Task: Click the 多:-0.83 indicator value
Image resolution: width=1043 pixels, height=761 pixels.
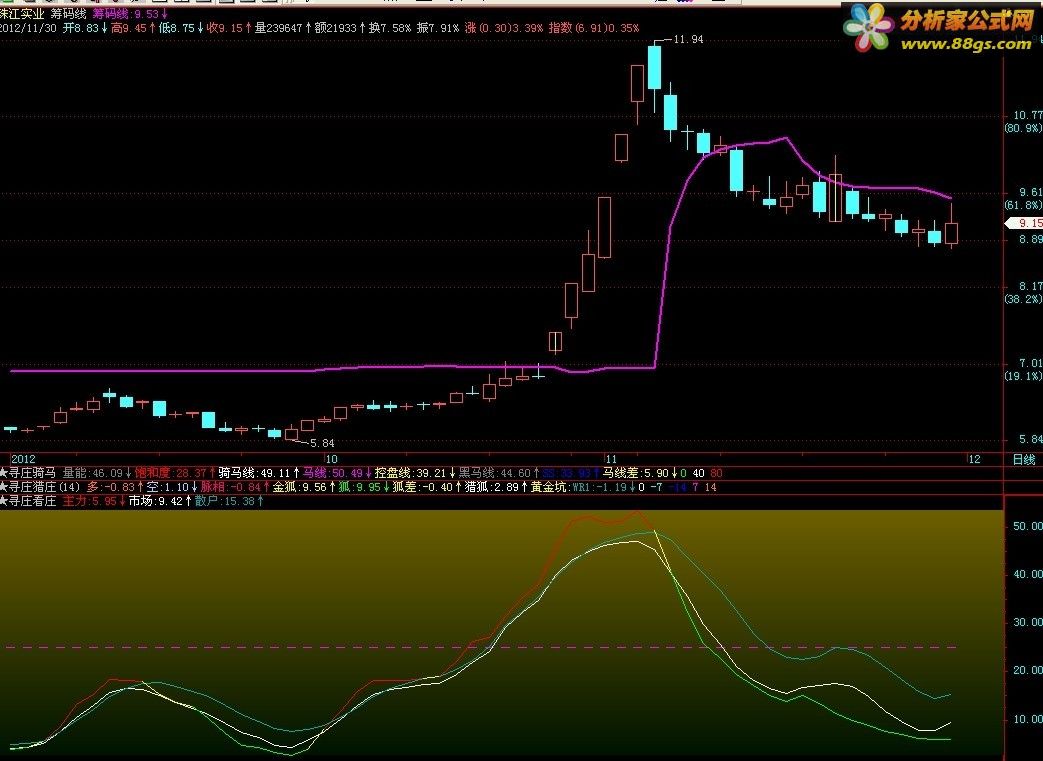Action: (114, 487)
